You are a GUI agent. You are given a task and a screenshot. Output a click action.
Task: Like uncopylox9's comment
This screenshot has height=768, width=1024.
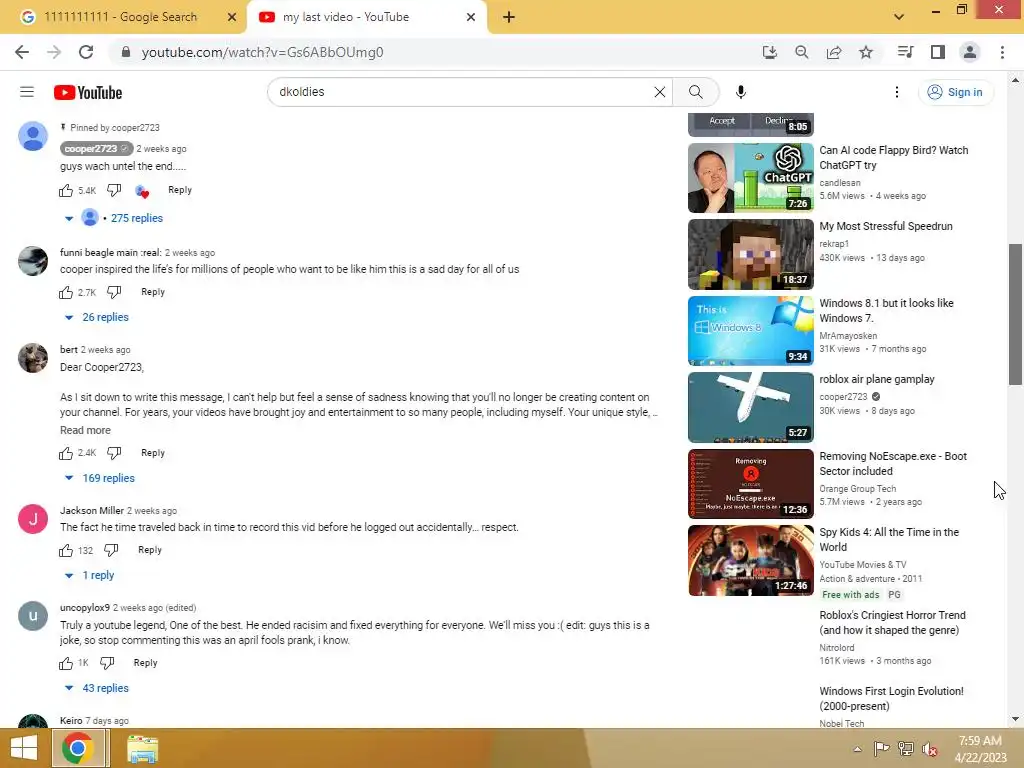tap(66, 663)
